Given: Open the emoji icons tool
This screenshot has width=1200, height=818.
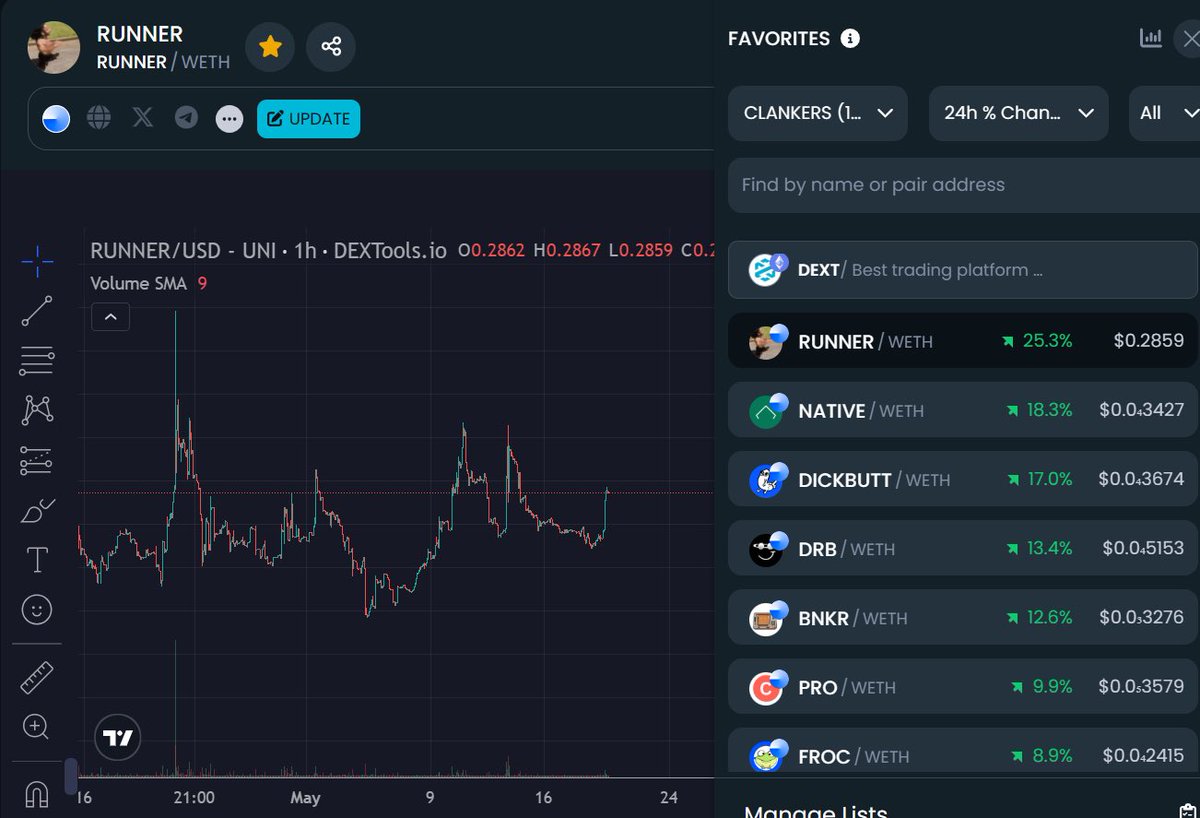Looking at the screenshot, I should point(37,610).
